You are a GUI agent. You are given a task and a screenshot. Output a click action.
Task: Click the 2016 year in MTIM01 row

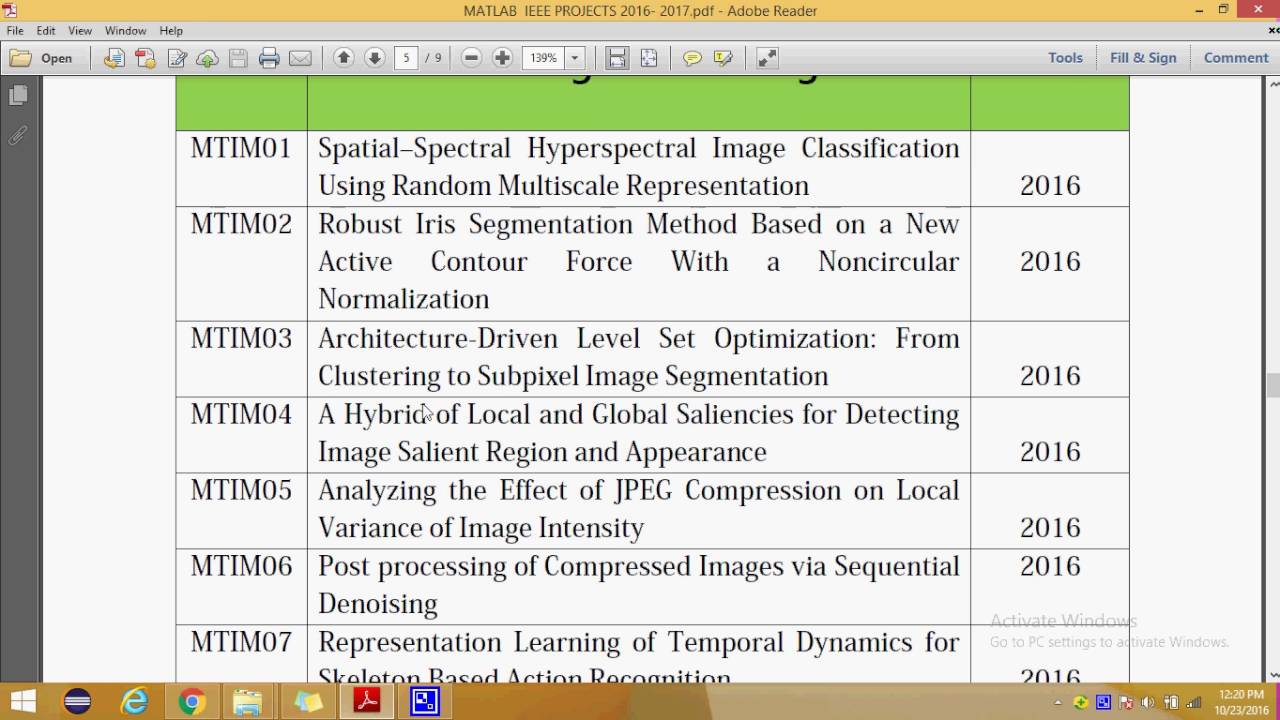point(1050,186)
